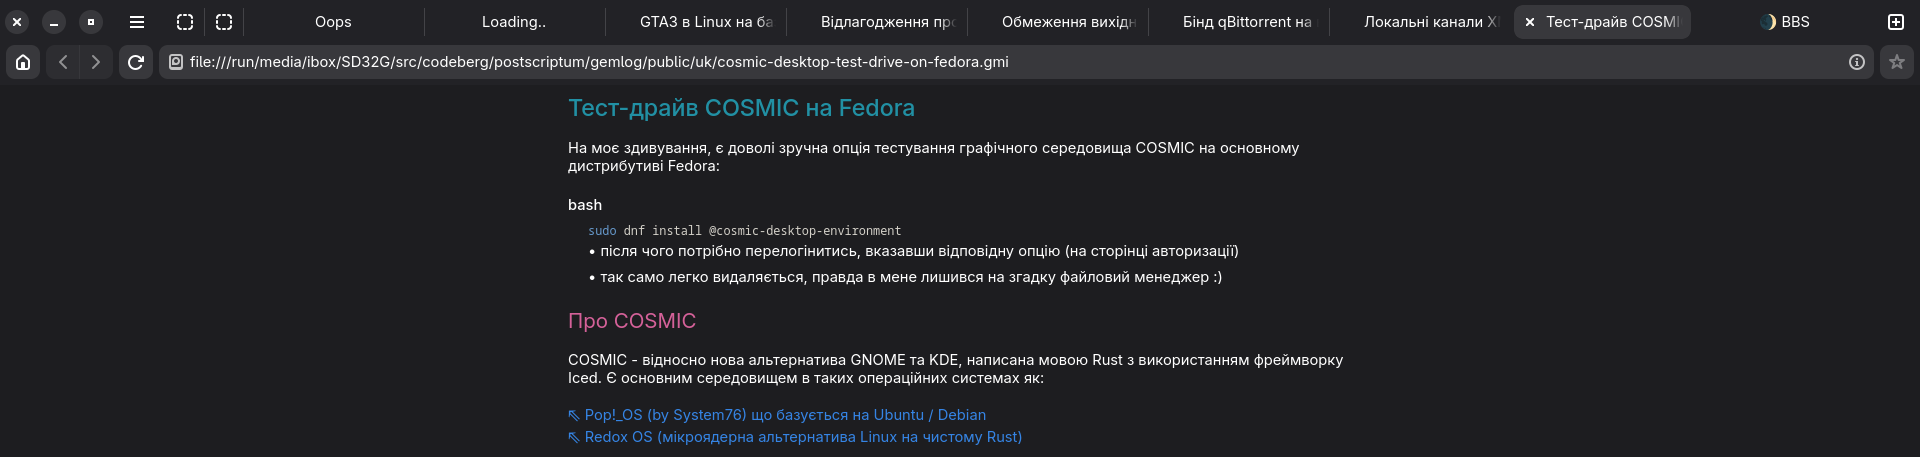This screenshot has height=457, width=1920.
Task: Navigate back in history
Action: 63,62
